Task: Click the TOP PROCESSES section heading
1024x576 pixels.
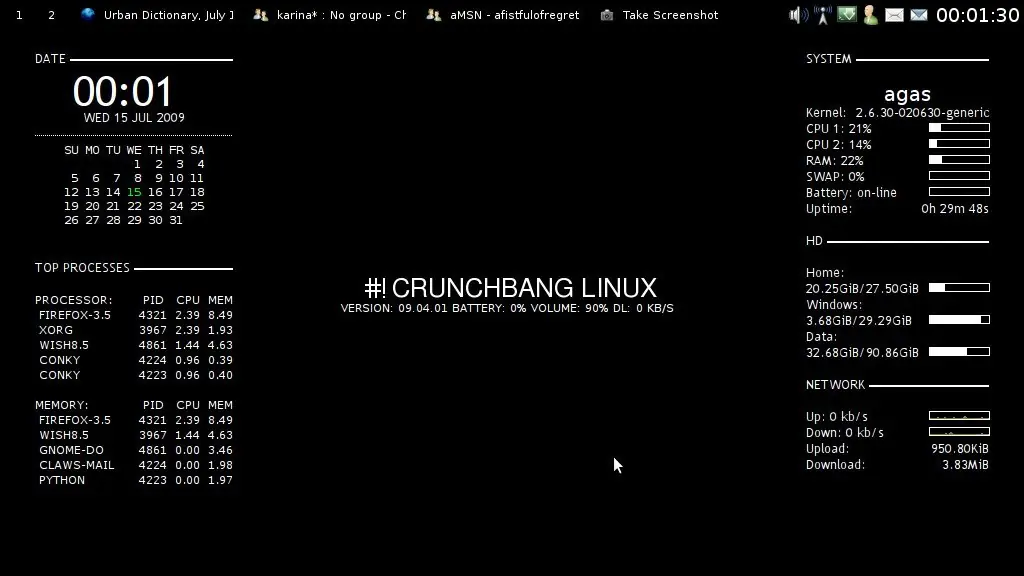Action: click(x=82, y=268)
